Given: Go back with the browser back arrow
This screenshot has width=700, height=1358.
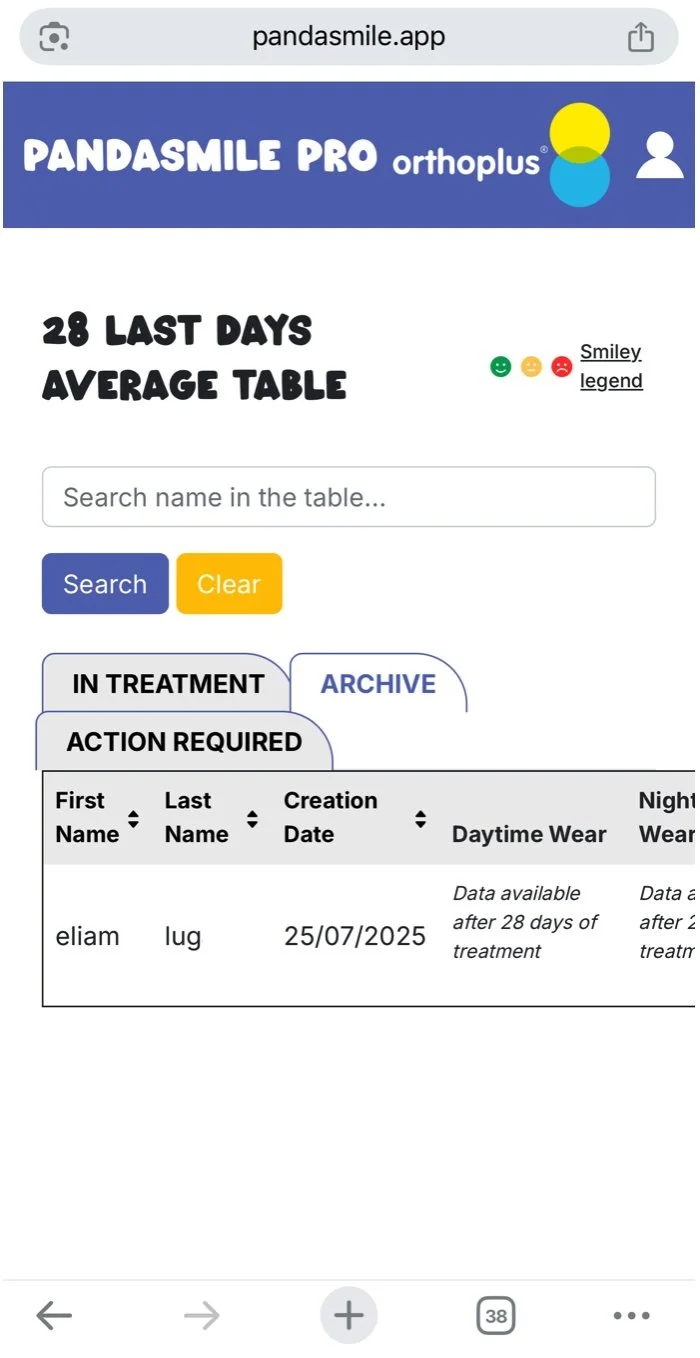Looking at the screenshot, I should (54, 1316).
